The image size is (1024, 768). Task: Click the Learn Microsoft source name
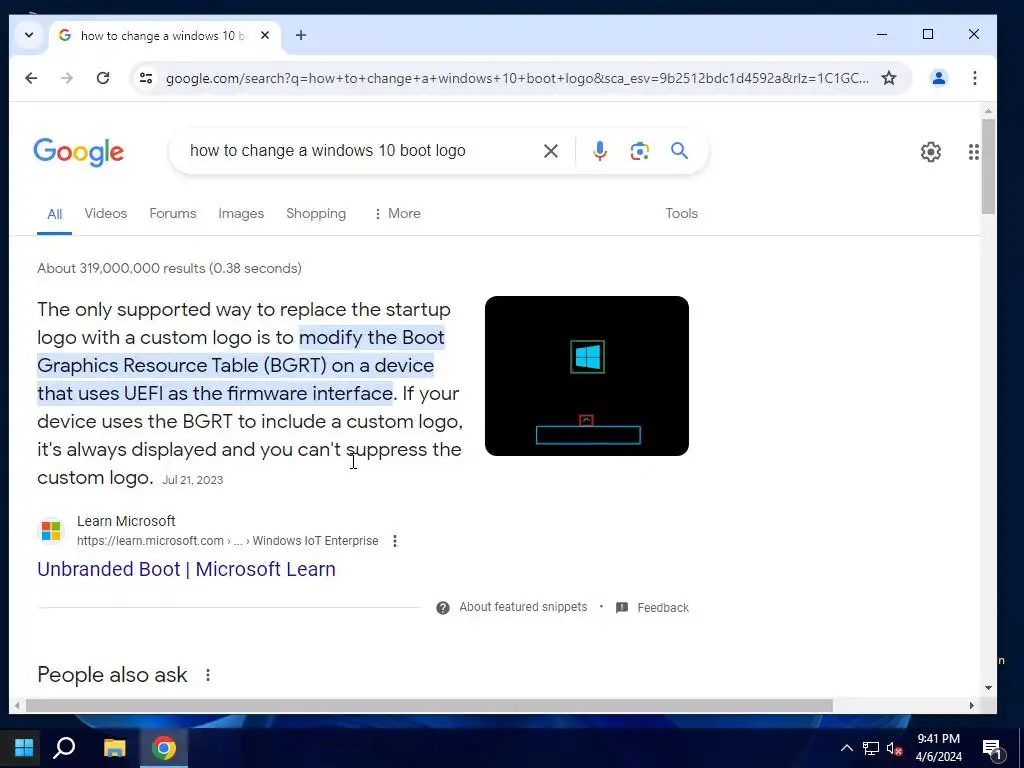click(x=126, y=521)
